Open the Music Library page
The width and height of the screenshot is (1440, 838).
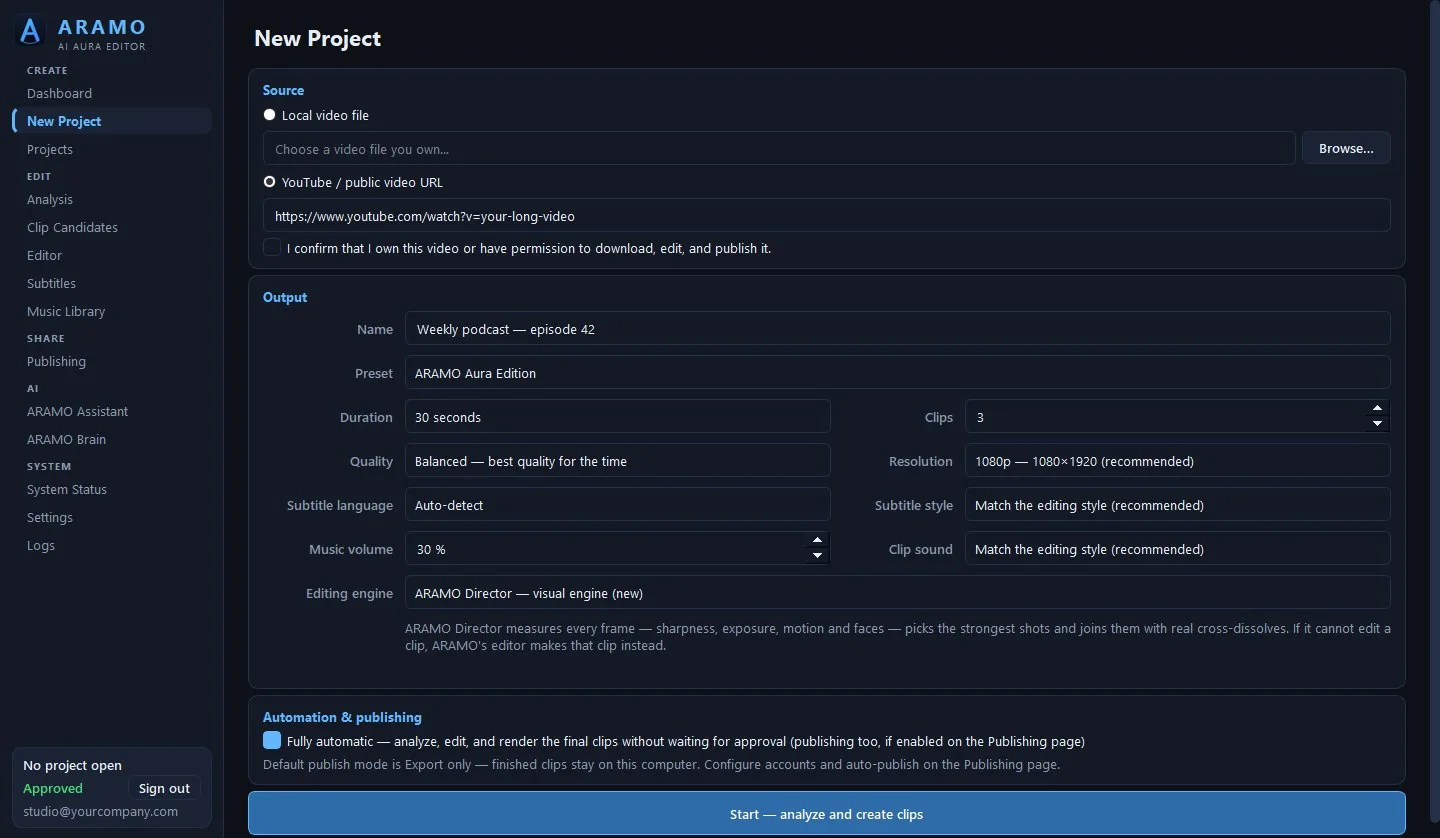66,311
